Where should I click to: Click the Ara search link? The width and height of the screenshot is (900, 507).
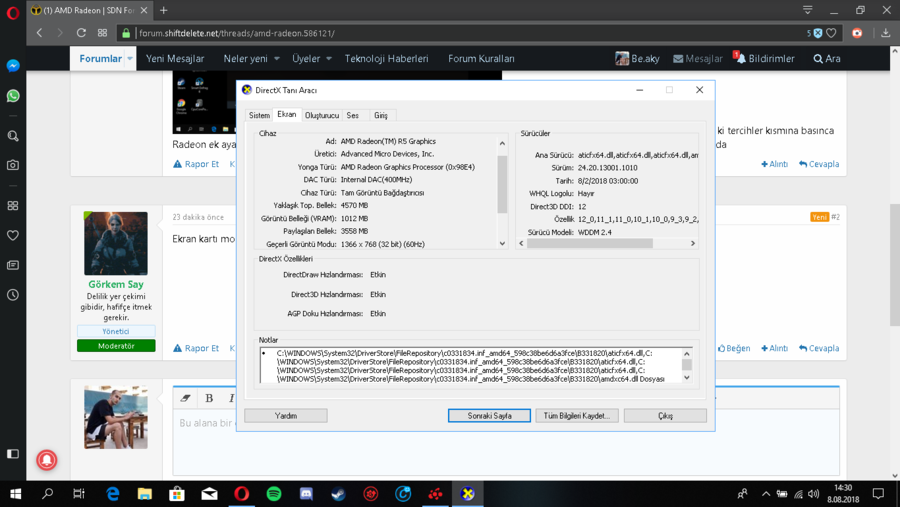827,59
